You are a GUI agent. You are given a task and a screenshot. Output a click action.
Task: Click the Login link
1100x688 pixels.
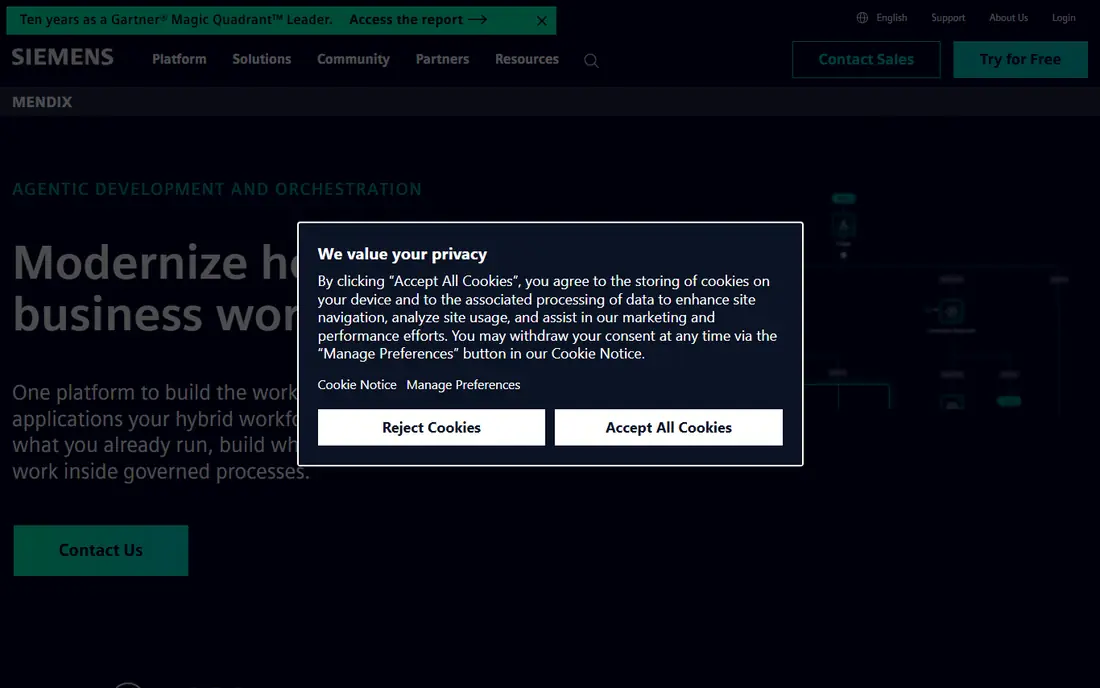click(x=1064, y=18)
